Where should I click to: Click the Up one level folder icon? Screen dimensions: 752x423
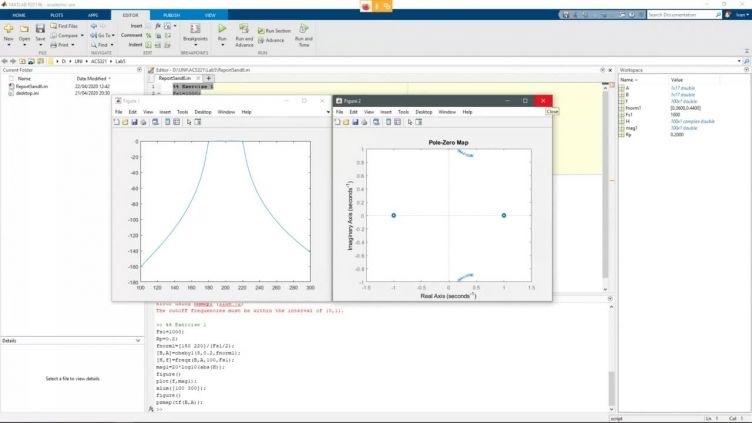click(x=23, y=61)
